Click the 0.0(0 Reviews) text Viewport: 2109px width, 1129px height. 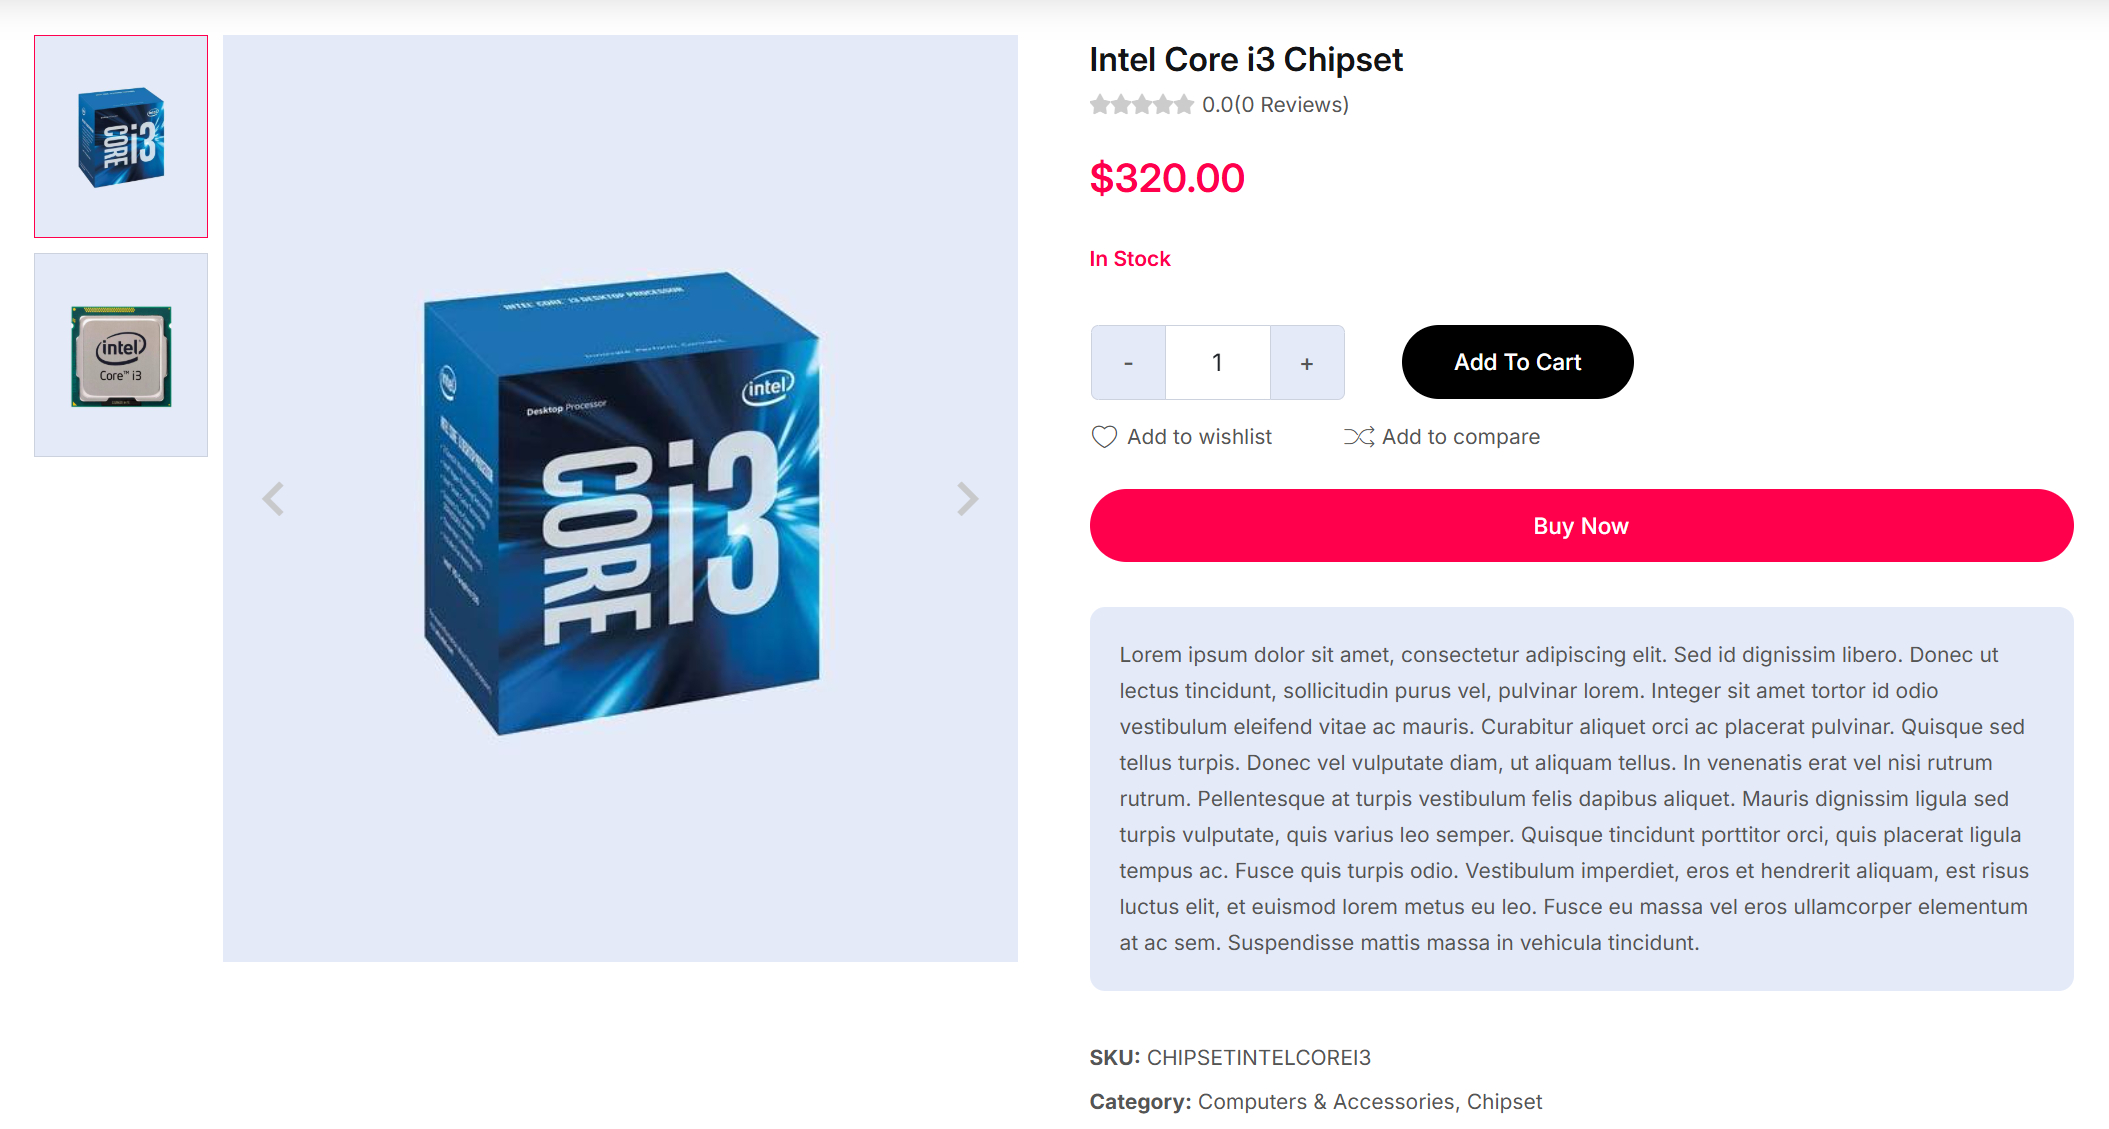tap(1275, 105)
